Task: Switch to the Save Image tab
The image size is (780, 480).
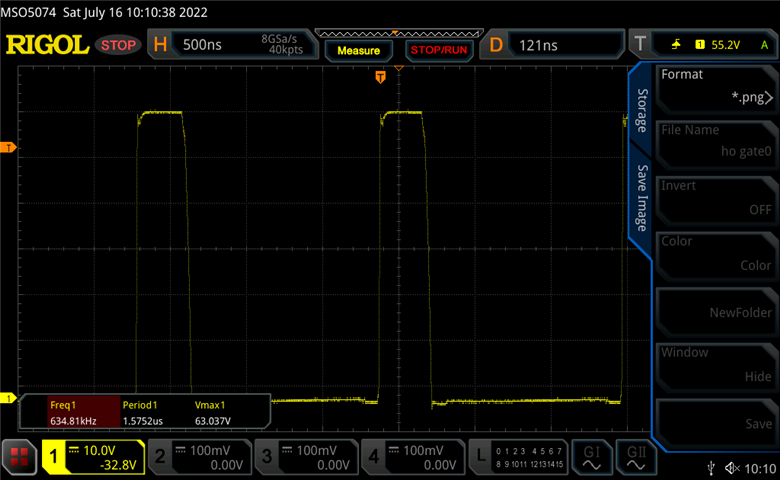Action: pyautogui.click(x=642, y=198)
